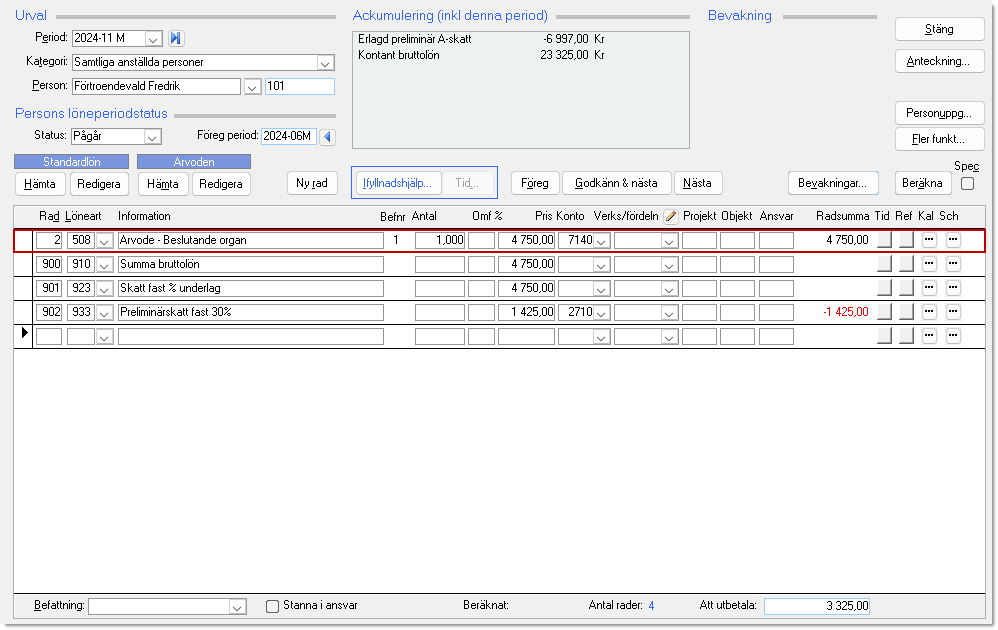
Task: Click the pencil icon in Verks/fördeln header
Action: [670, 216]
